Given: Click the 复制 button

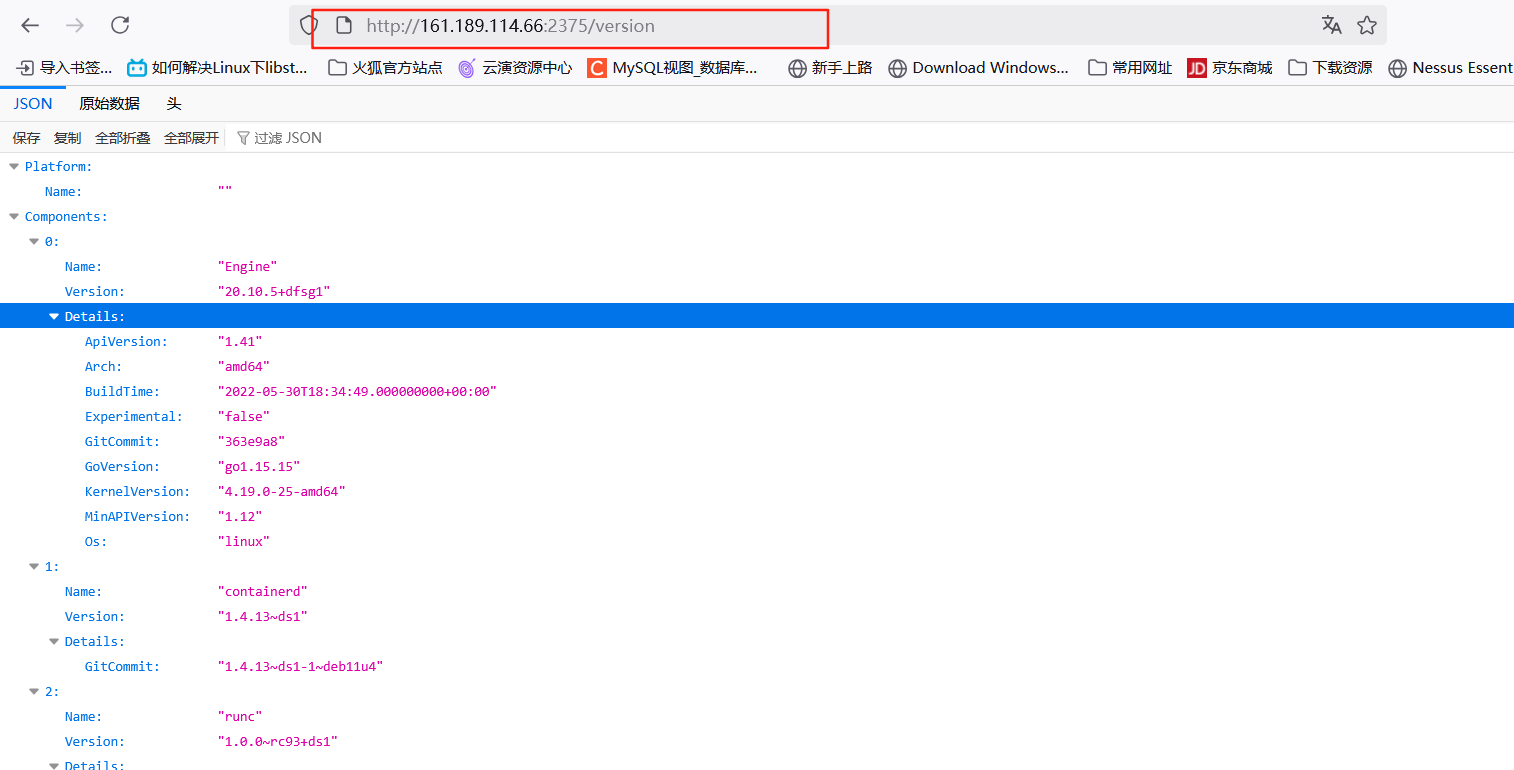Looking at the screenshot, I should tap(68, 138).
